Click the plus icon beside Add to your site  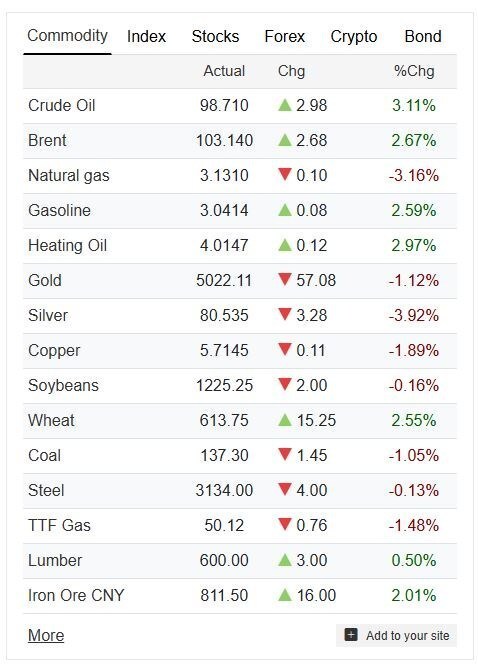coord(351,635)
